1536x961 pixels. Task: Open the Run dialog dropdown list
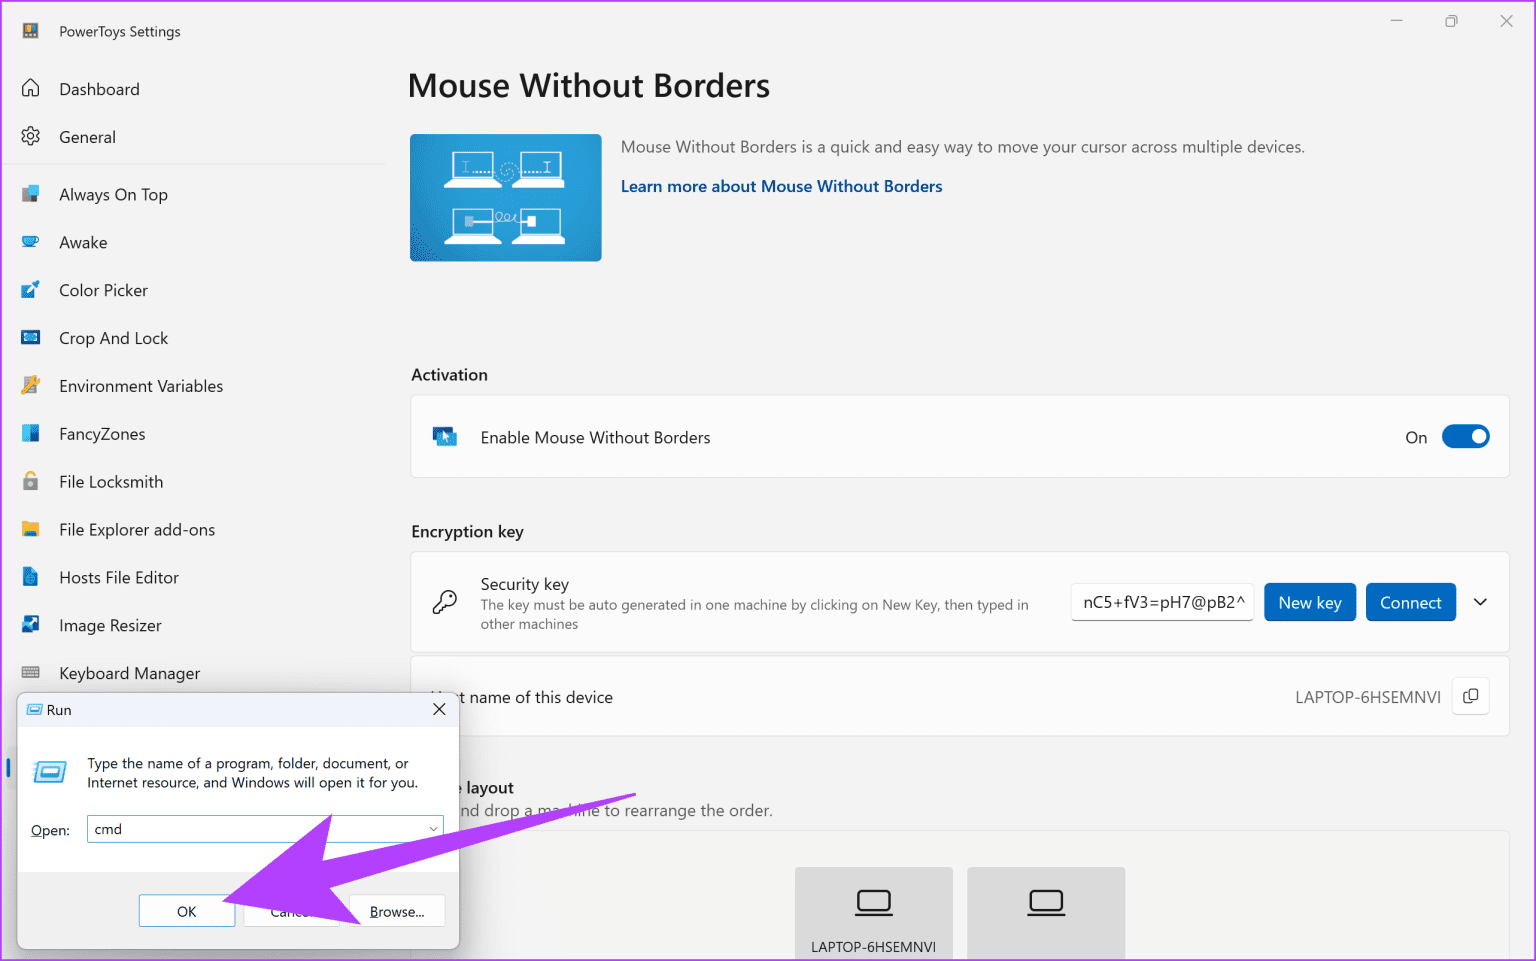pos(432,828)
